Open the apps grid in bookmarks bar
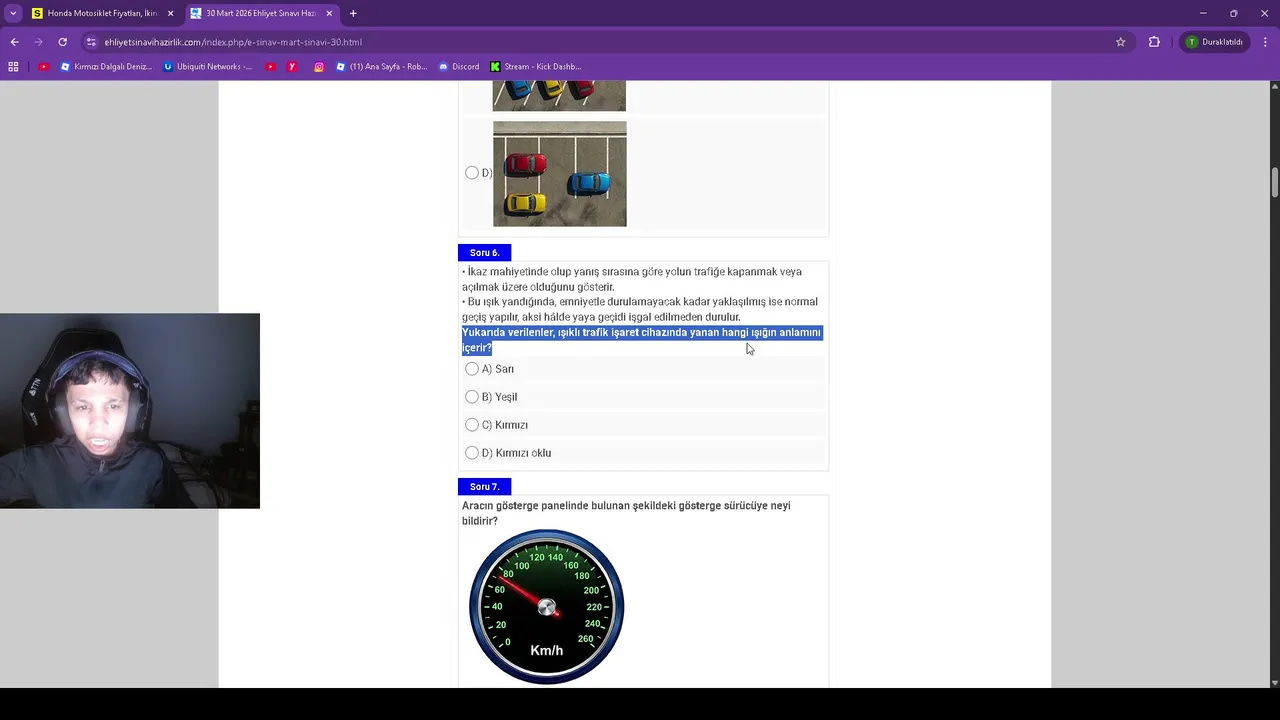The width and height of the screenshot is (1280, 720). coord(13,67)
